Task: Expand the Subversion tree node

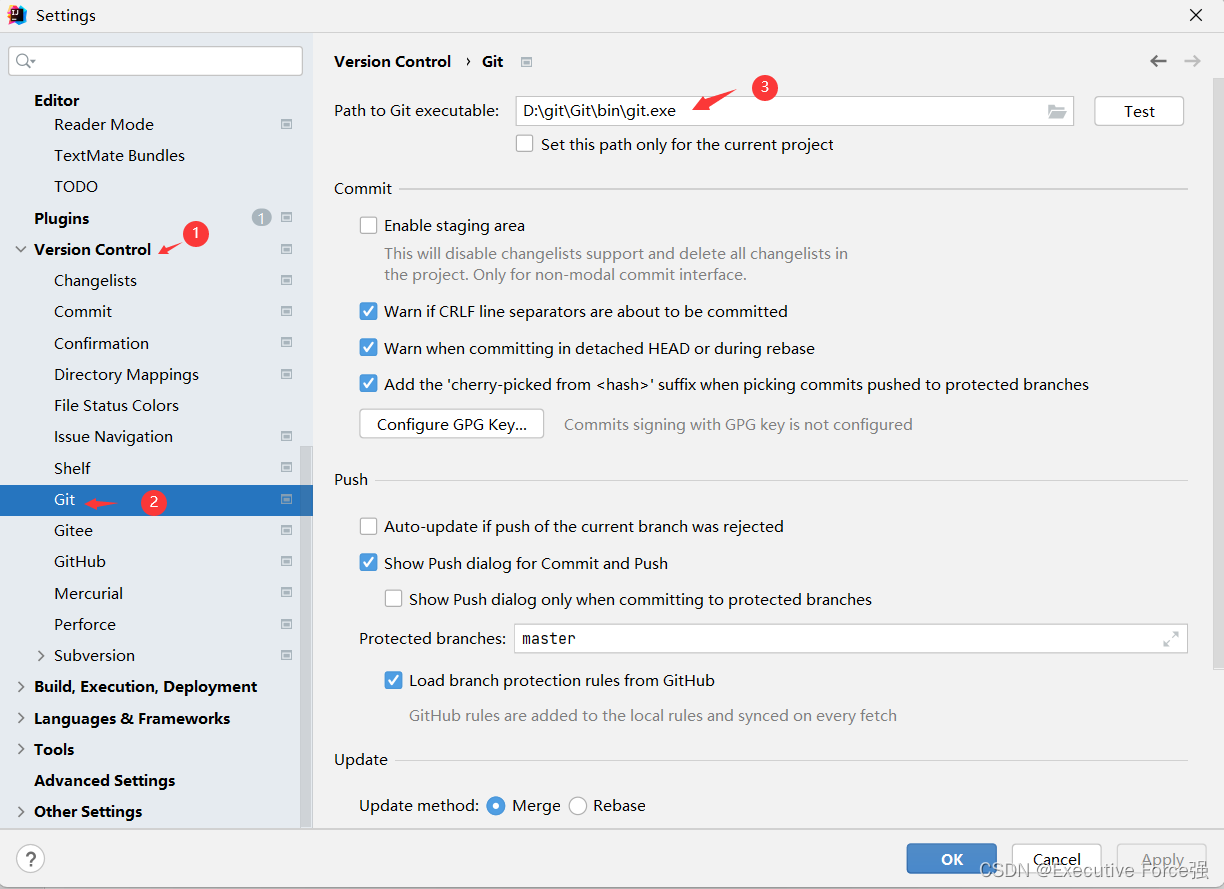Action: point(41,656)
